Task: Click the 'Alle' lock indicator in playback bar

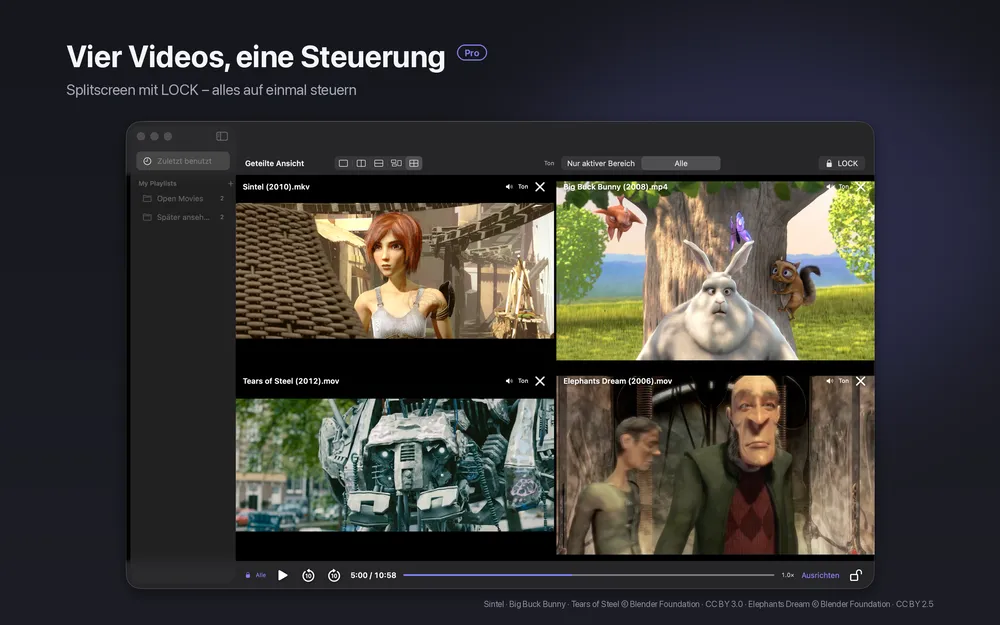Action: coord(256,575)
